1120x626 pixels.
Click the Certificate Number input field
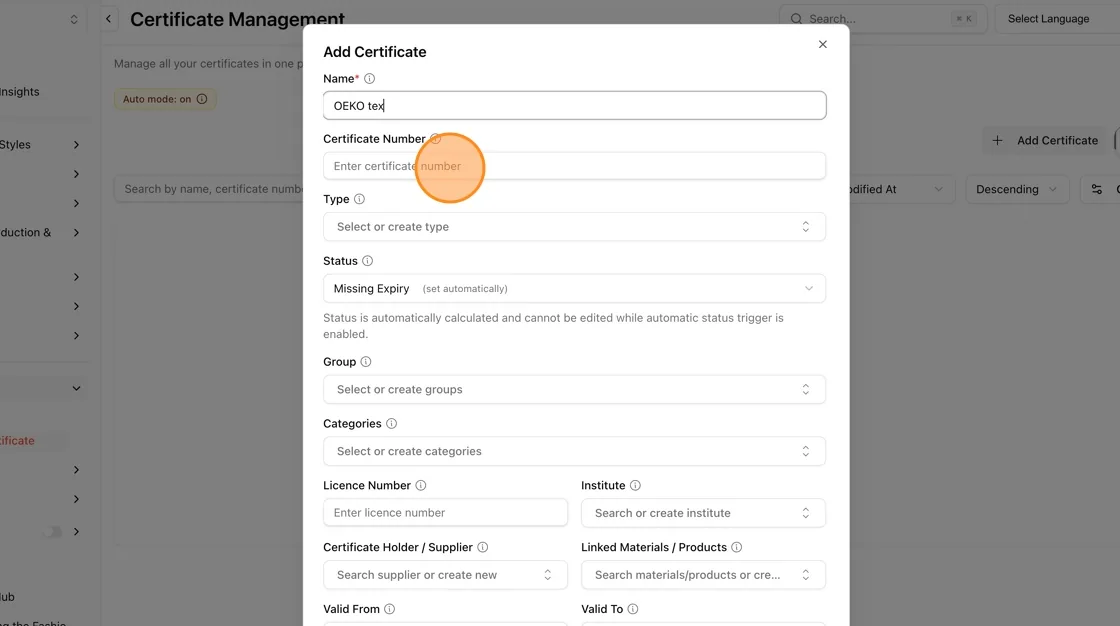pyautogui.click(x=574, y=166)
